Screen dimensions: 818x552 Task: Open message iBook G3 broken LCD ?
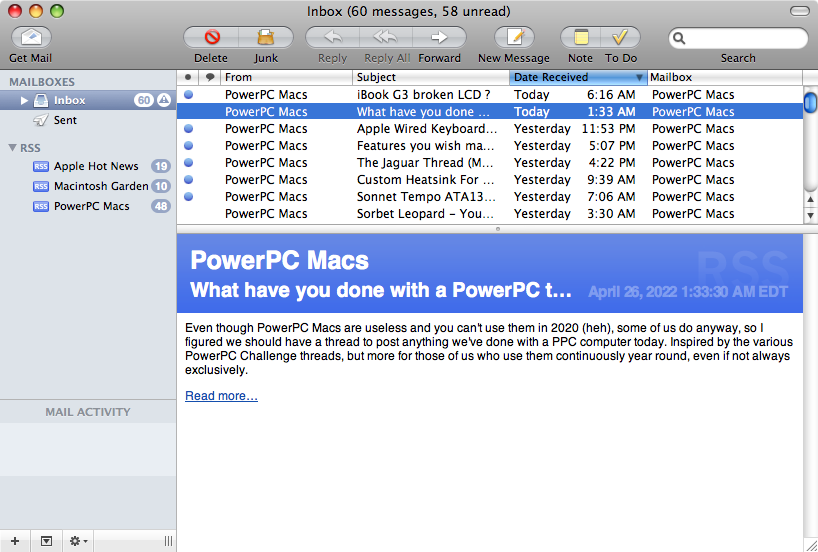click(489, 94)
